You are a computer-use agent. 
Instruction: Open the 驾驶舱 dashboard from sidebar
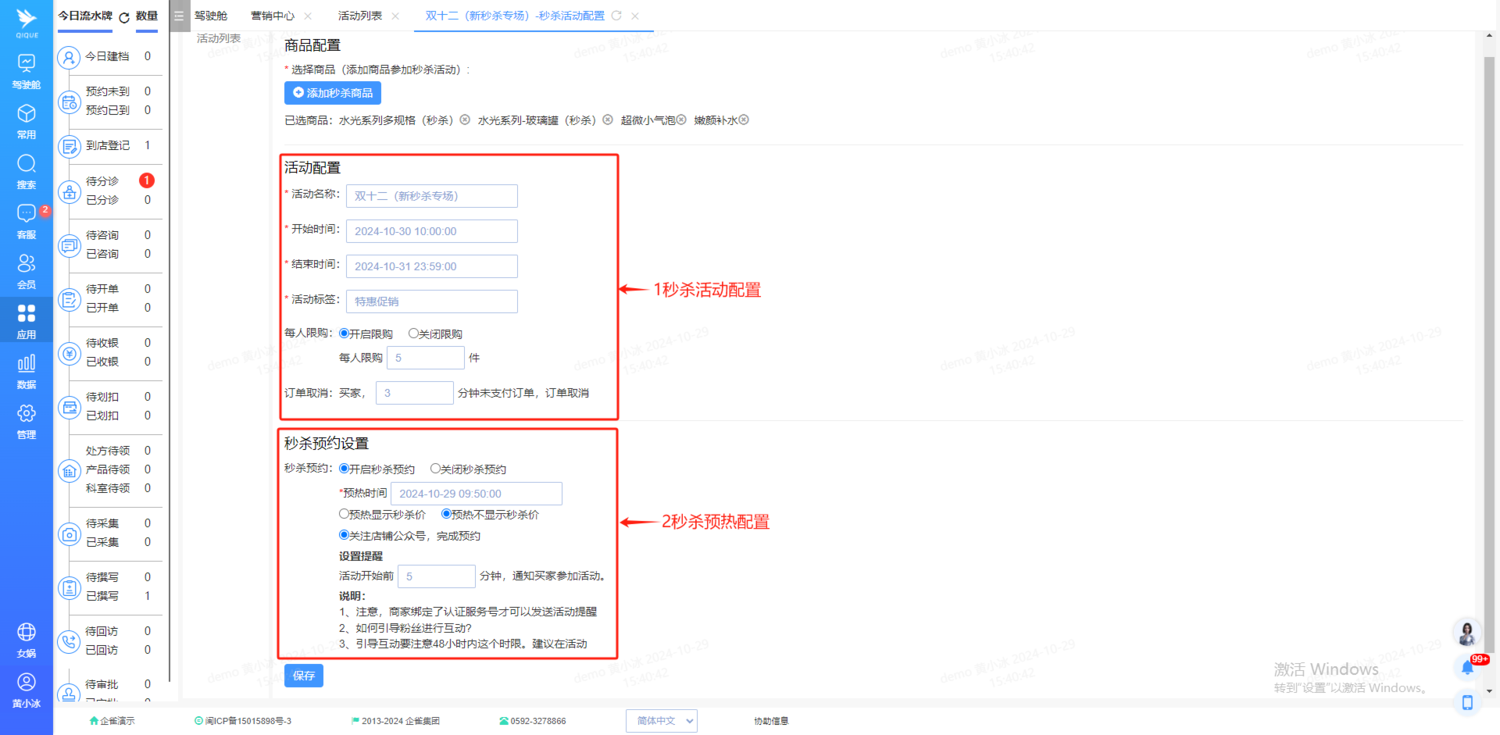[x=26, y=68]
